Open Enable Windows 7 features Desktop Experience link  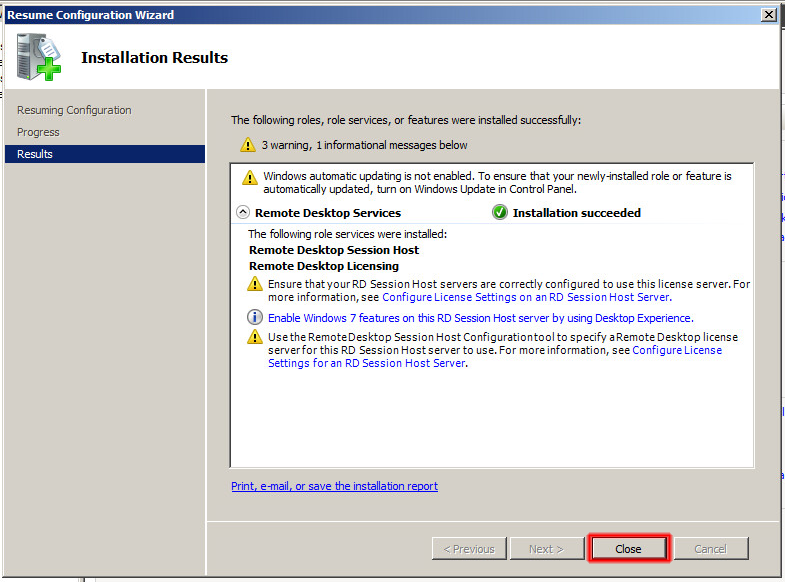click(x=480, y=318)
